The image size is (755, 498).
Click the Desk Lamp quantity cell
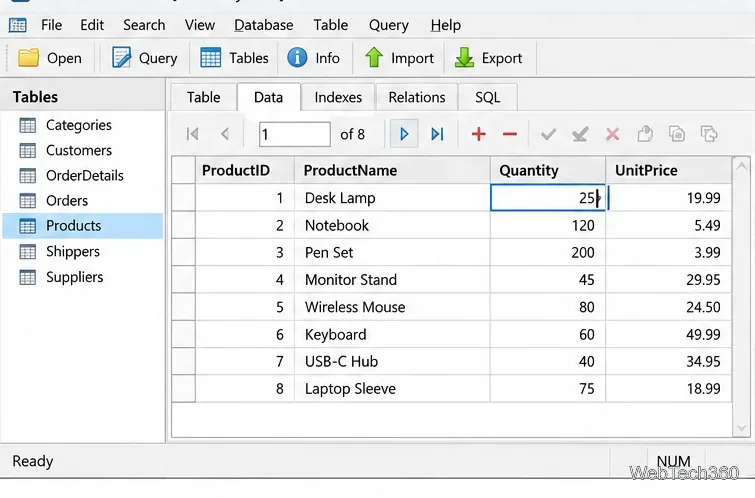click(x=548, y=198)
